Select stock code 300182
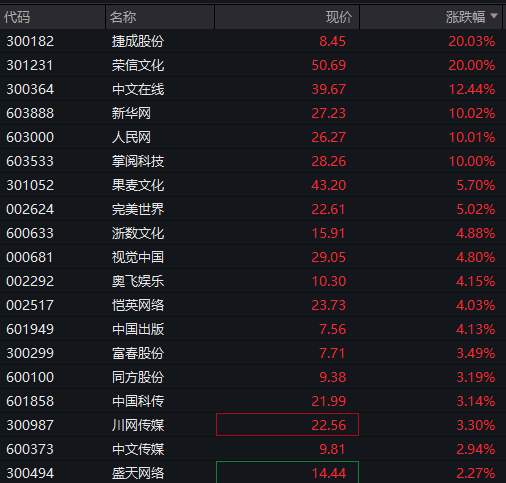This screenshot has height=483, width=506. (30, 41)
